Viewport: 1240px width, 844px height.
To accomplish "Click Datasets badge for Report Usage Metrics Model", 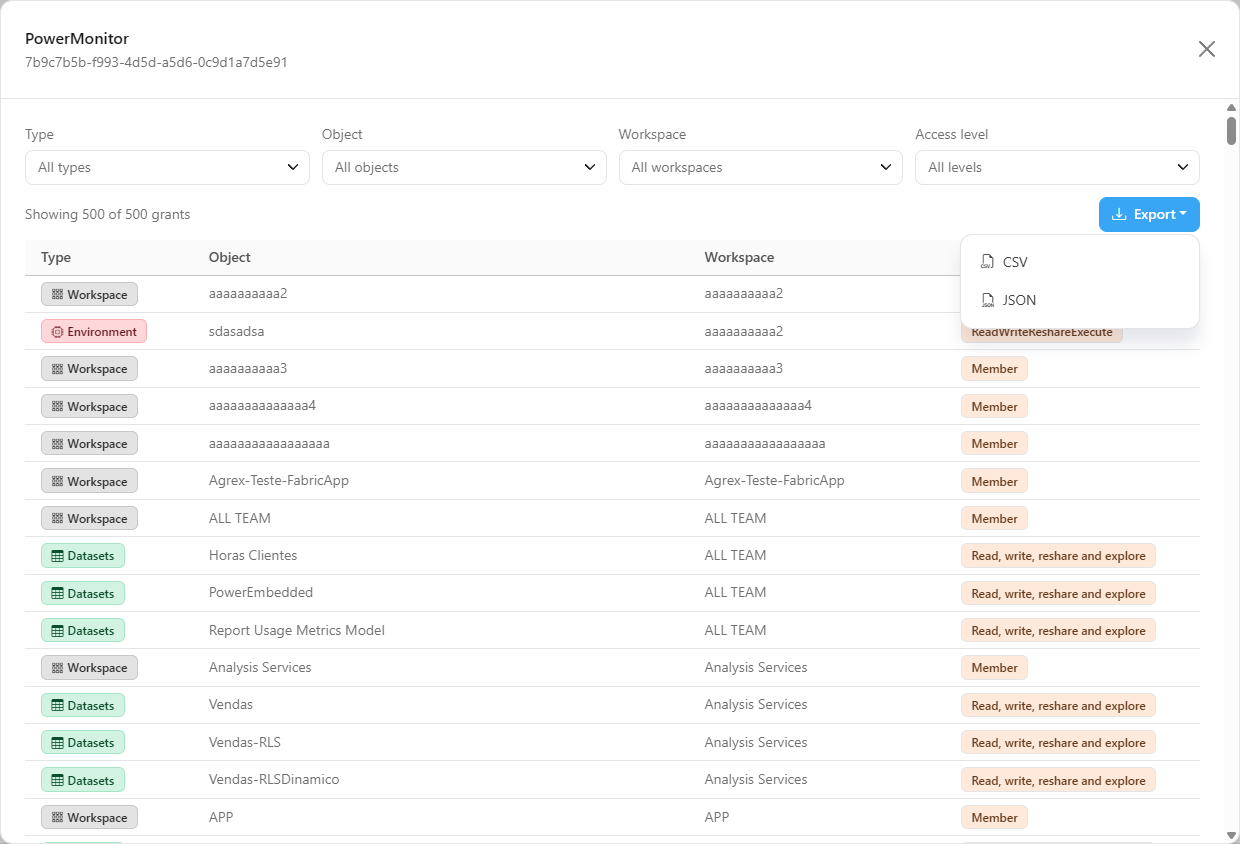I will coord(83,630).
